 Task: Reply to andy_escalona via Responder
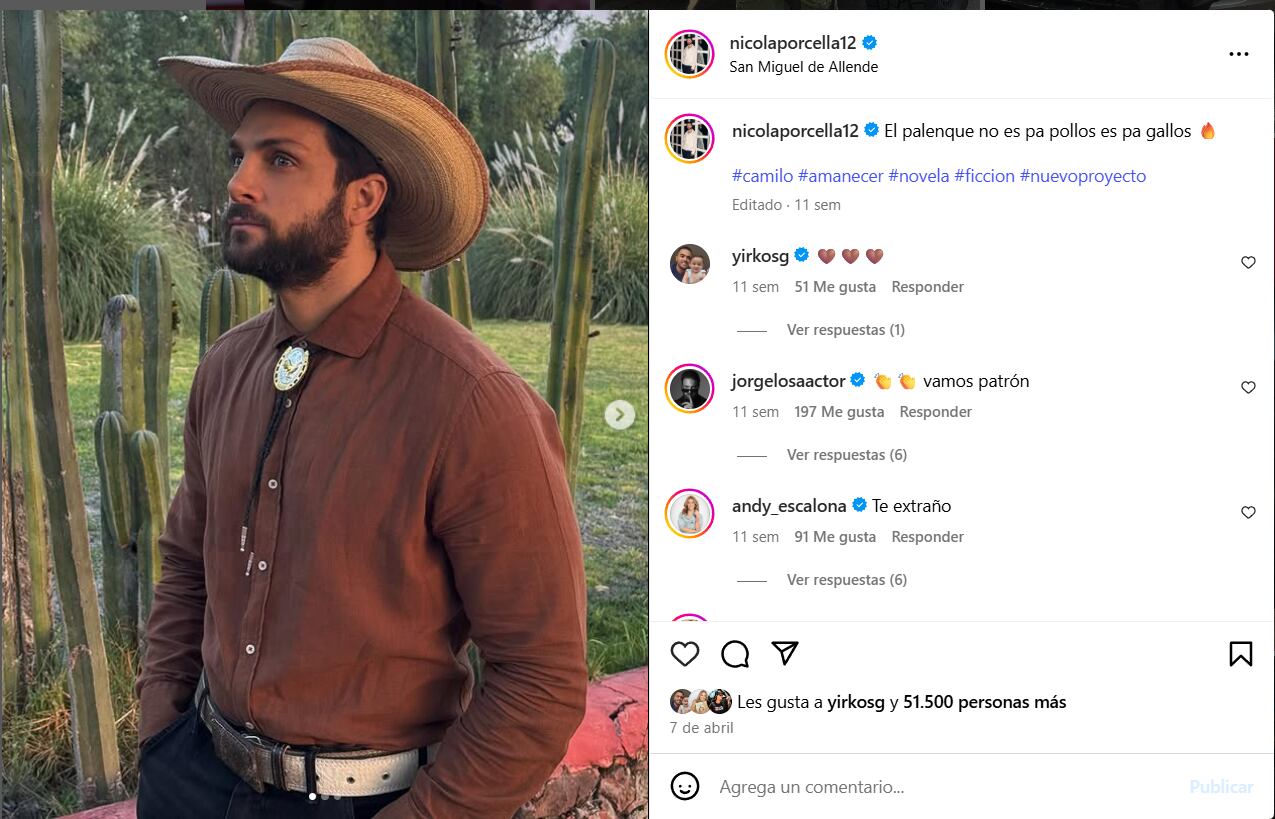coord(927,537)
